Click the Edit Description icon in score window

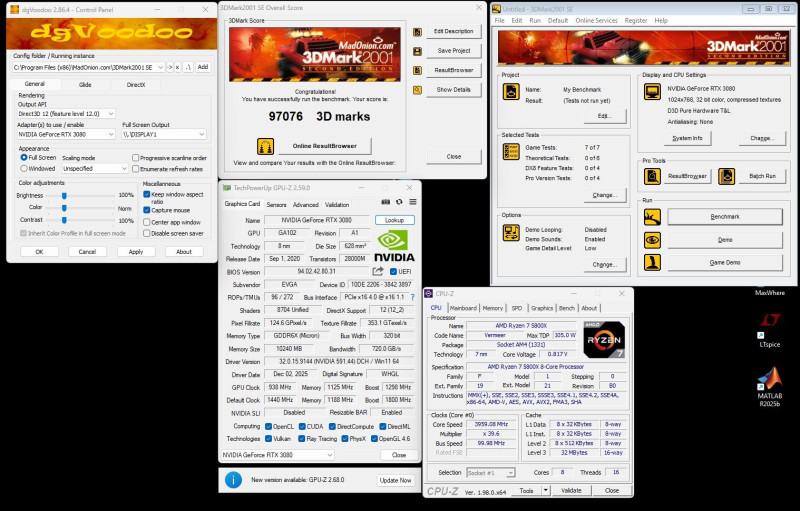pos(417,32)
